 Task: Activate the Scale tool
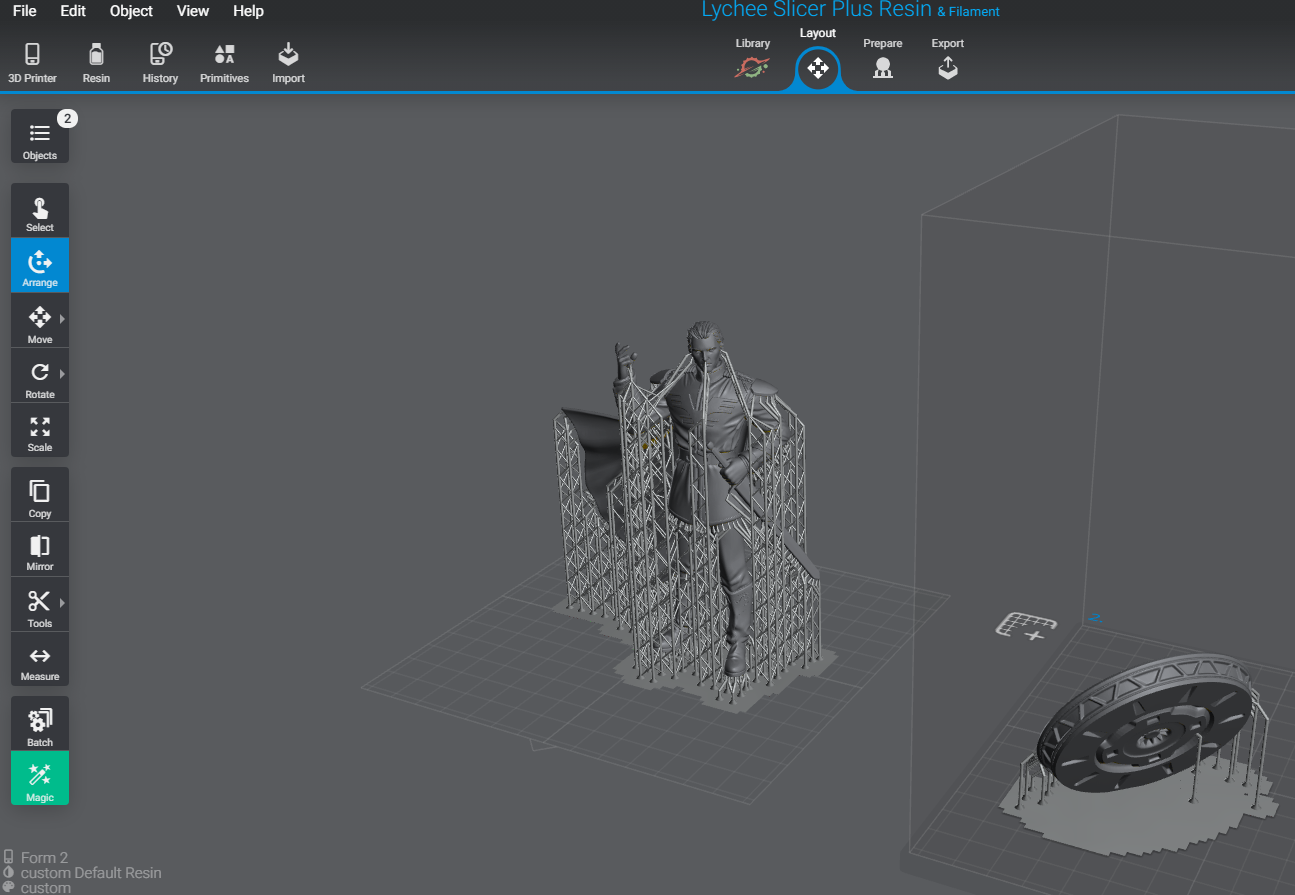coord(40,433)
